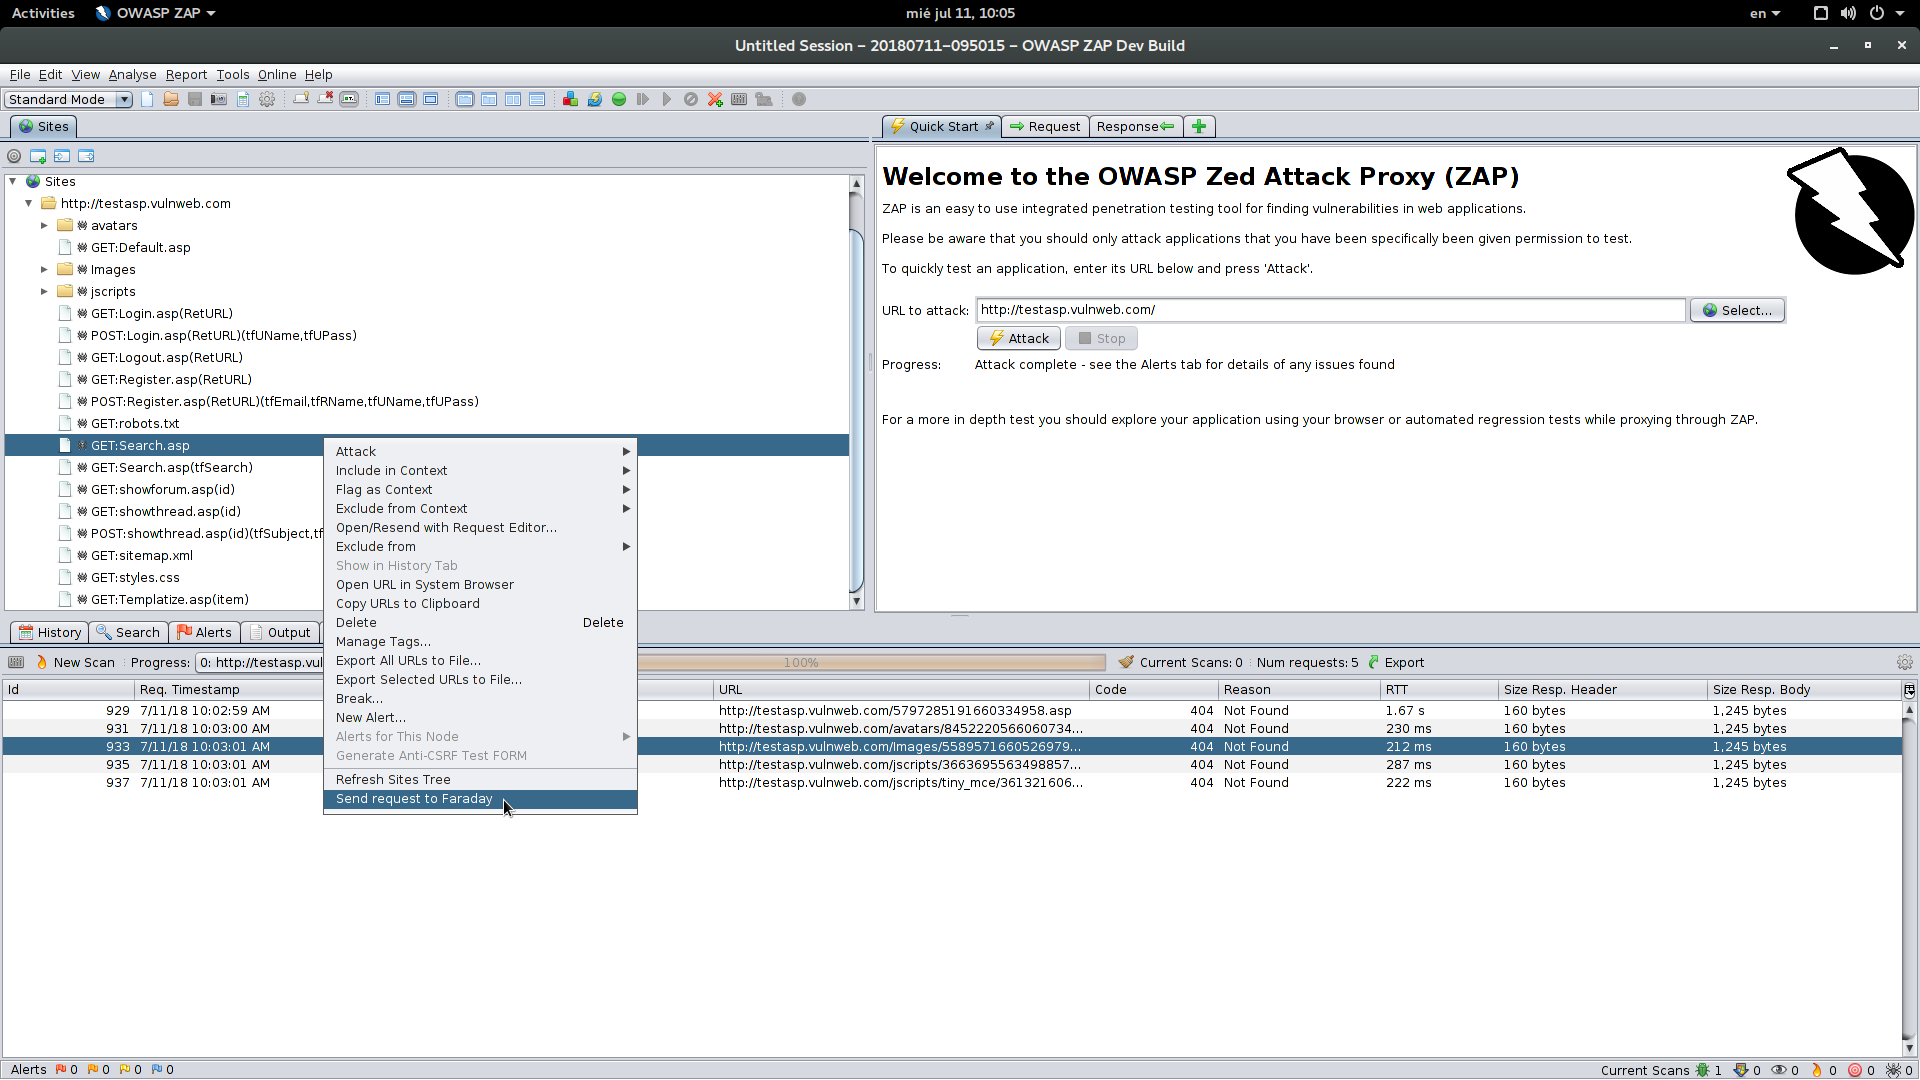Click the scope target icon in the Sites toolbar
This screenshot has width=1920, height=1080.
(x=14, y=156)
